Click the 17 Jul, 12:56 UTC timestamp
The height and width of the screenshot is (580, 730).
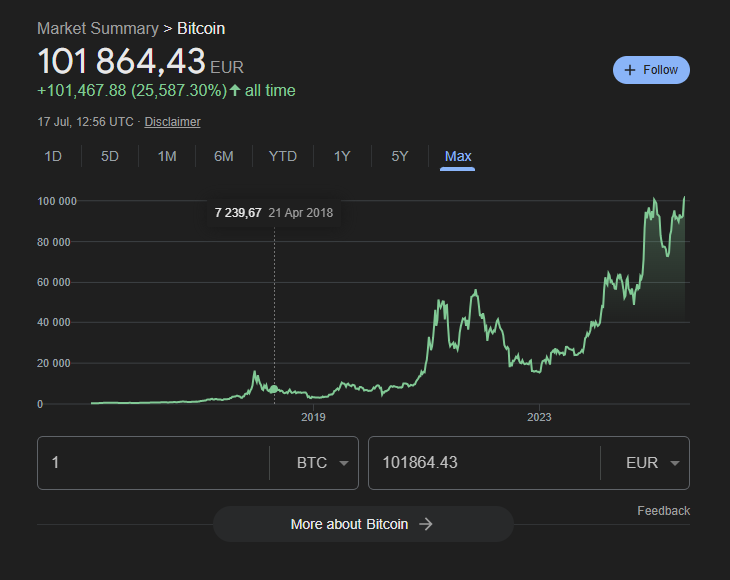pos(85,122)
